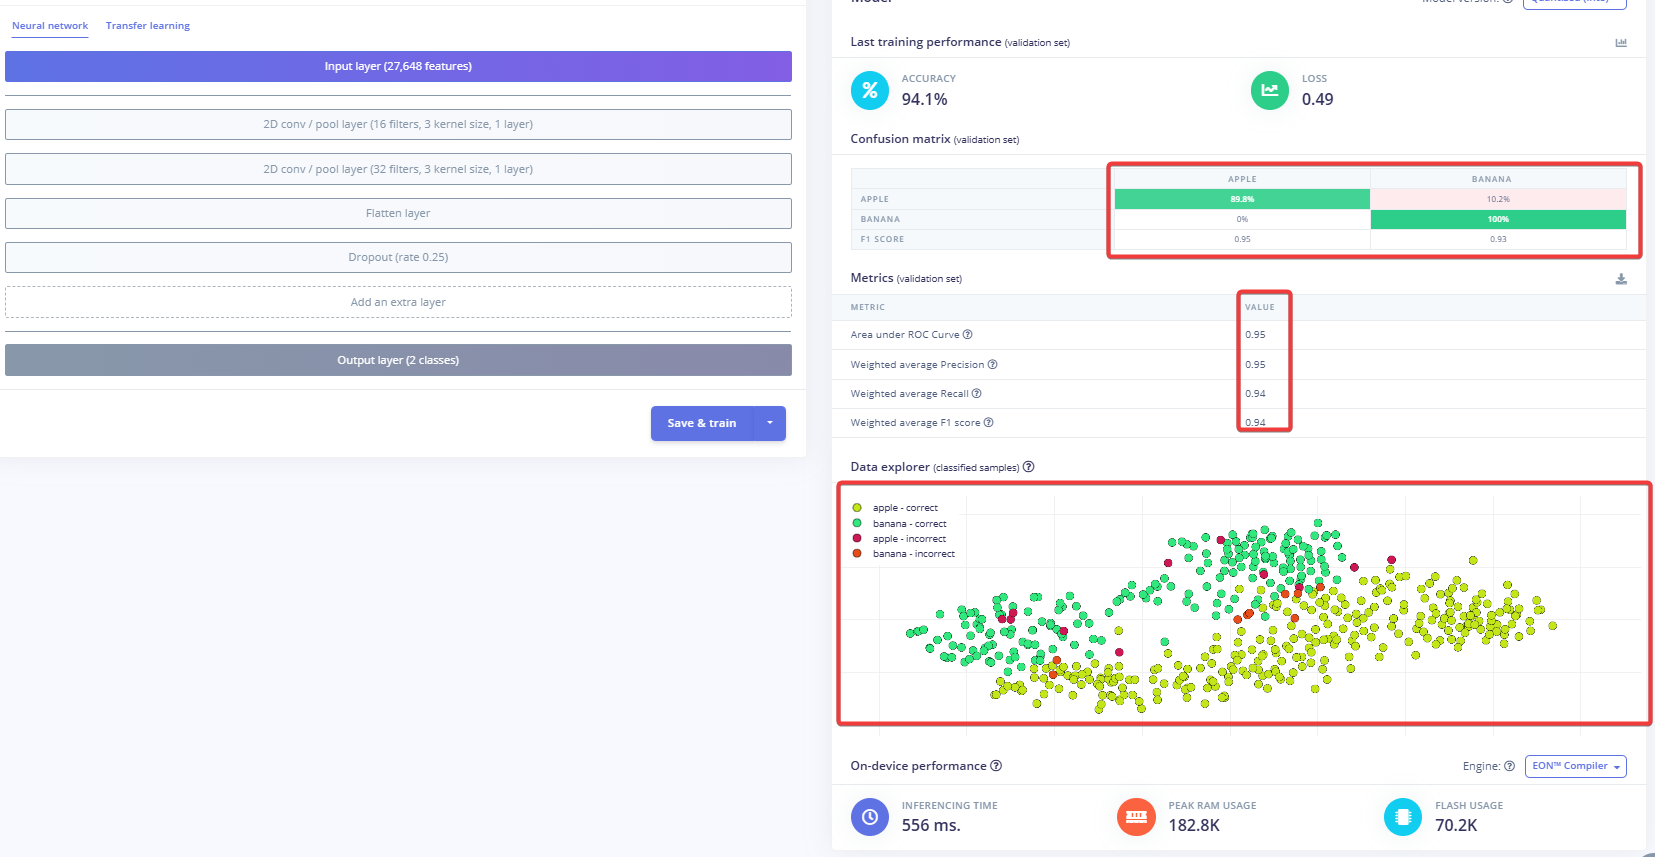This screenshot has width=1655, height=857.
Task: Click the 0.49 loss value
Action: tap(1317, 100)
